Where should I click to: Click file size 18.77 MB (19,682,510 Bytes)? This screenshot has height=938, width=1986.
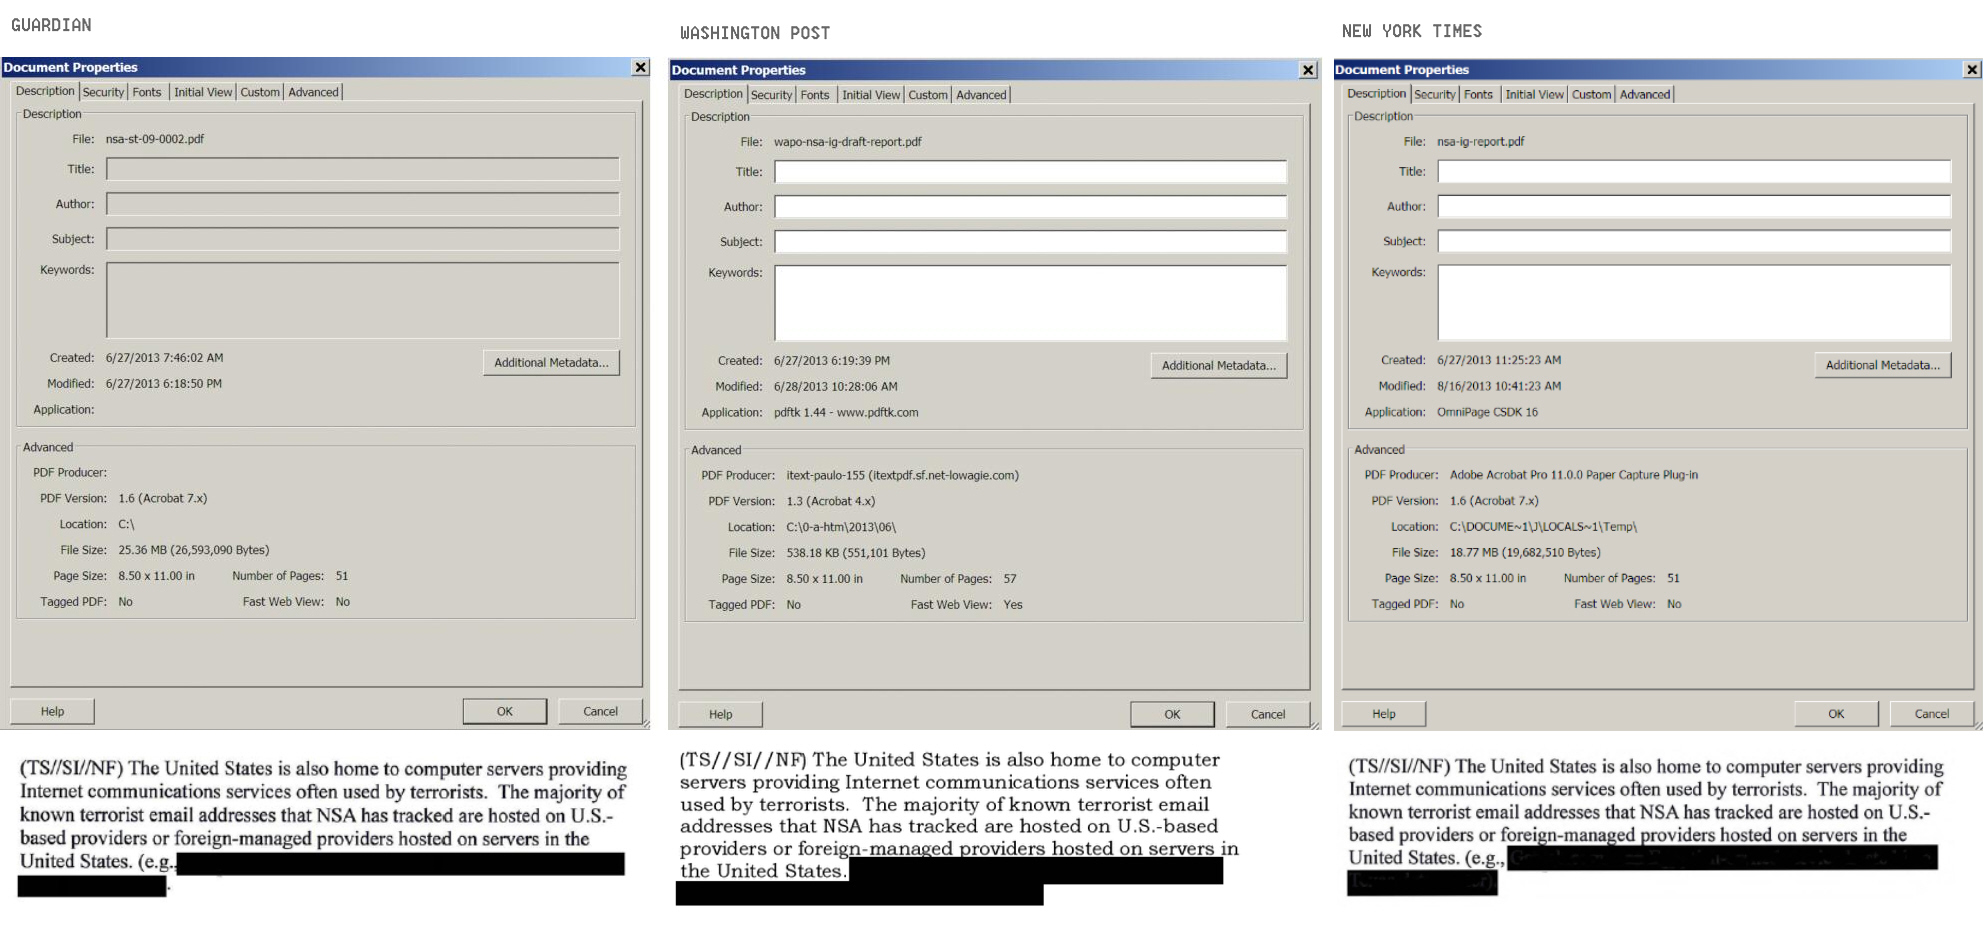click(1525, 552)
